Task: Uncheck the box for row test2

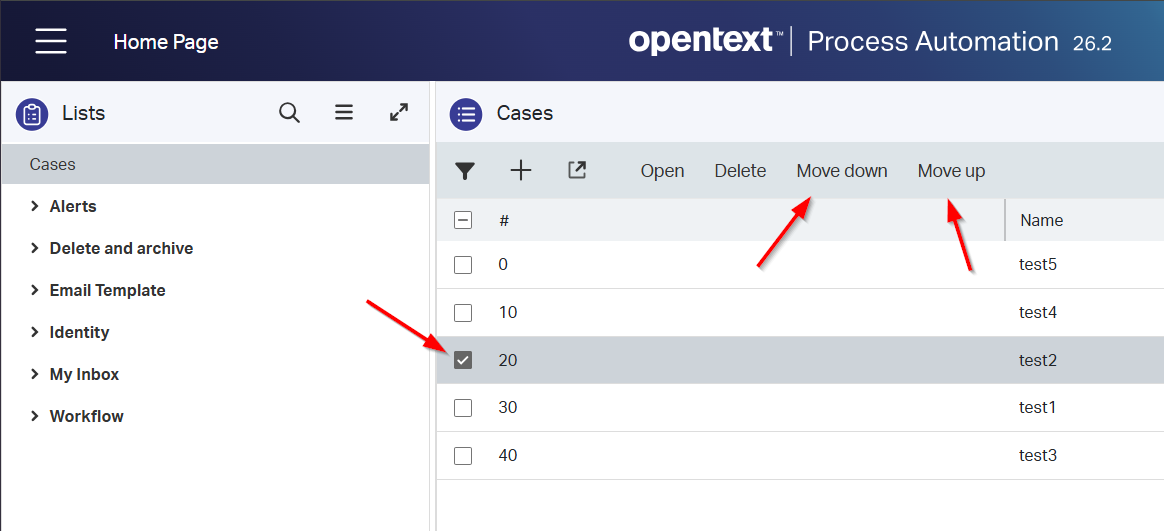Action: [462, 360]
